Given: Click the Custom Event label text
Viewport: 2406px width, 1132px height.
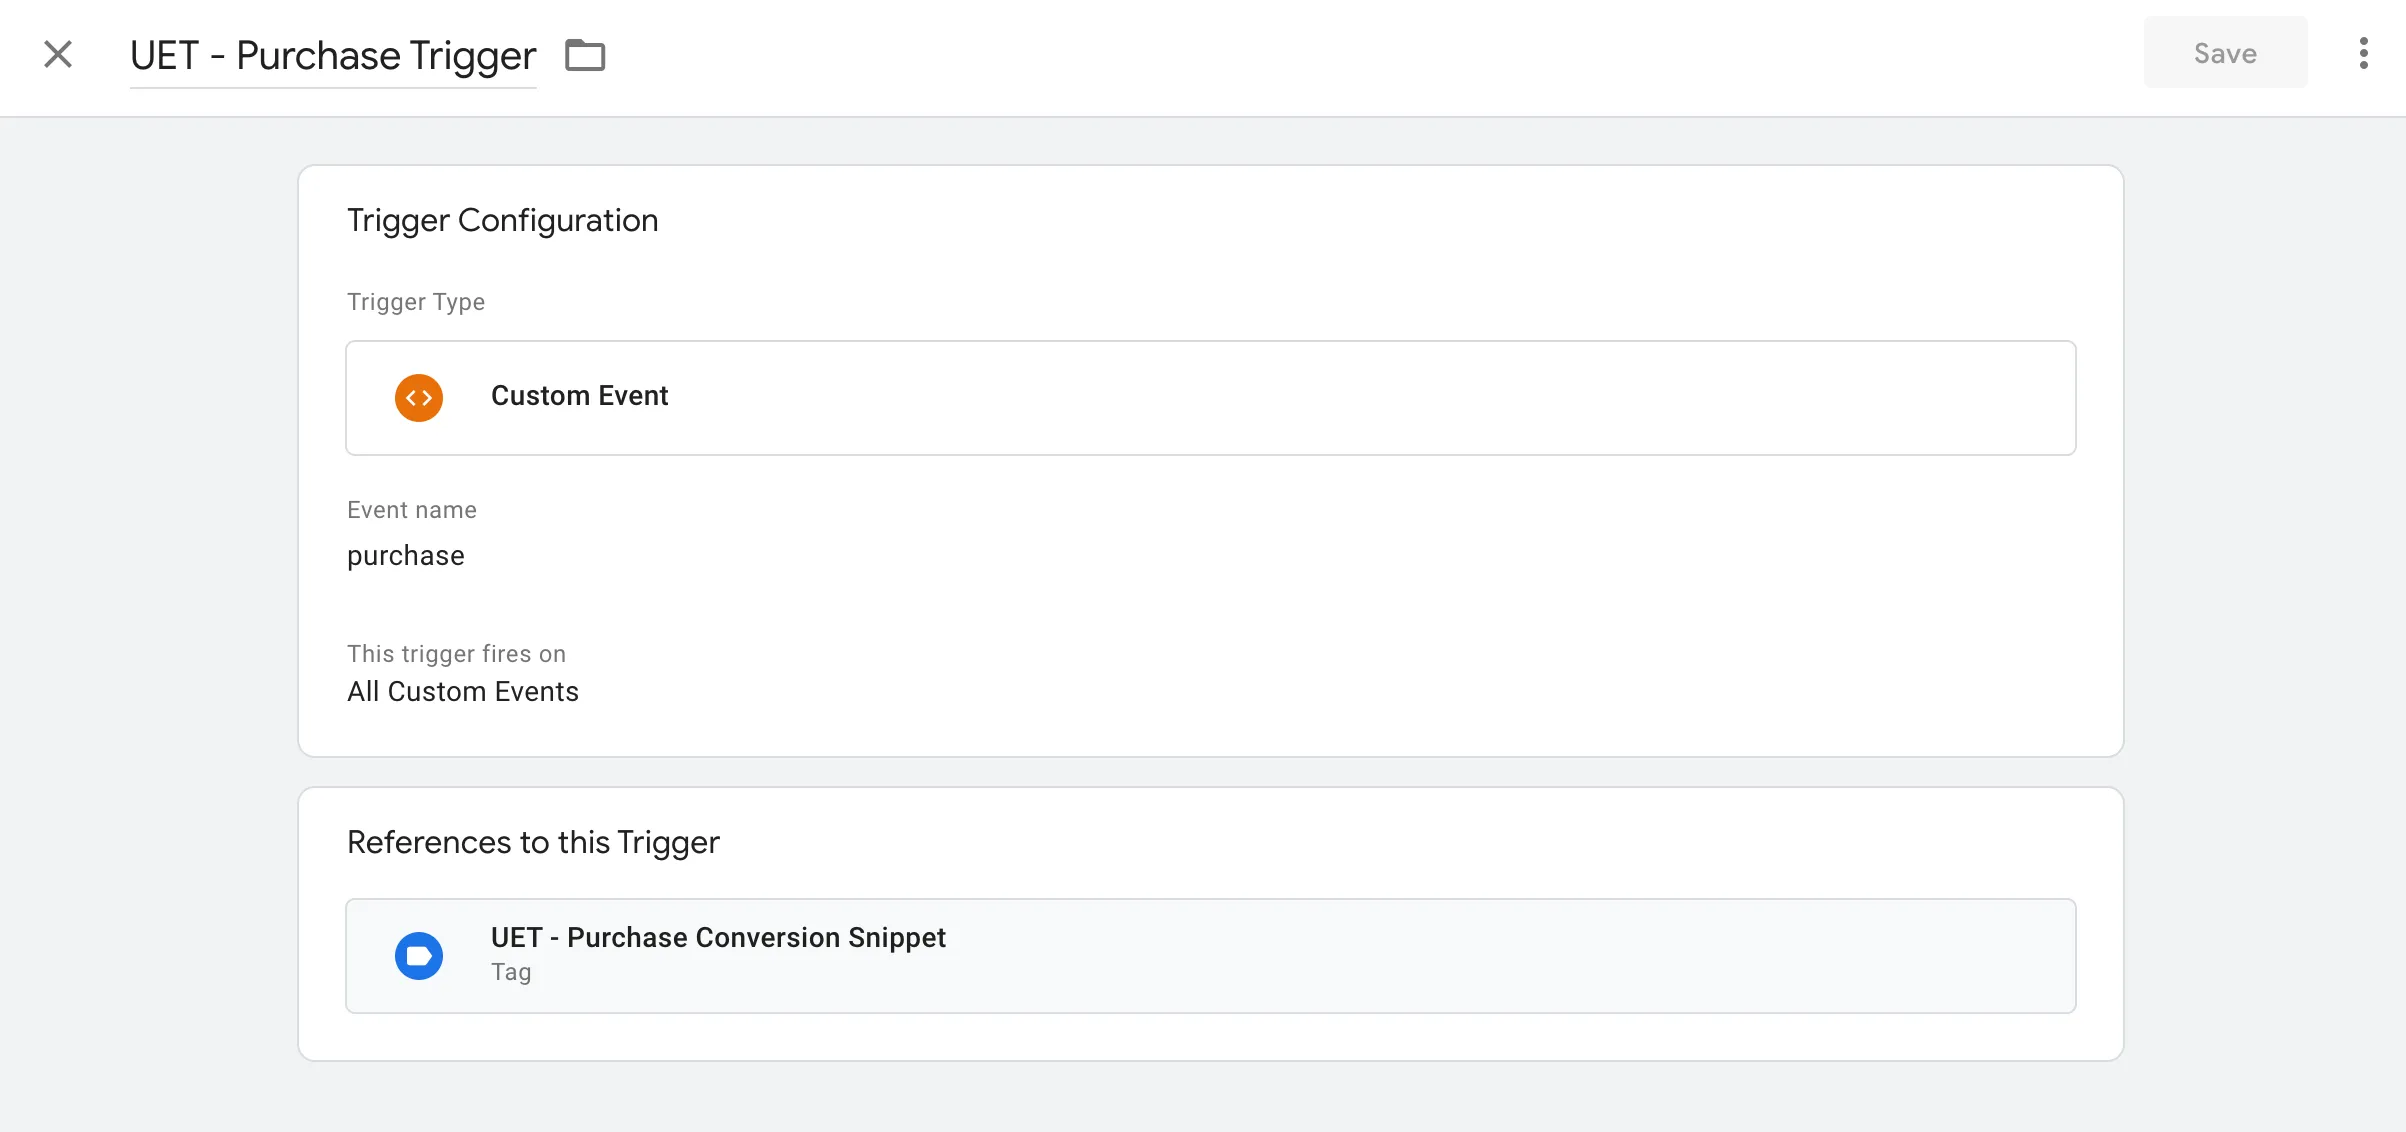Looking at the screenshot, I should pos(580,396).
